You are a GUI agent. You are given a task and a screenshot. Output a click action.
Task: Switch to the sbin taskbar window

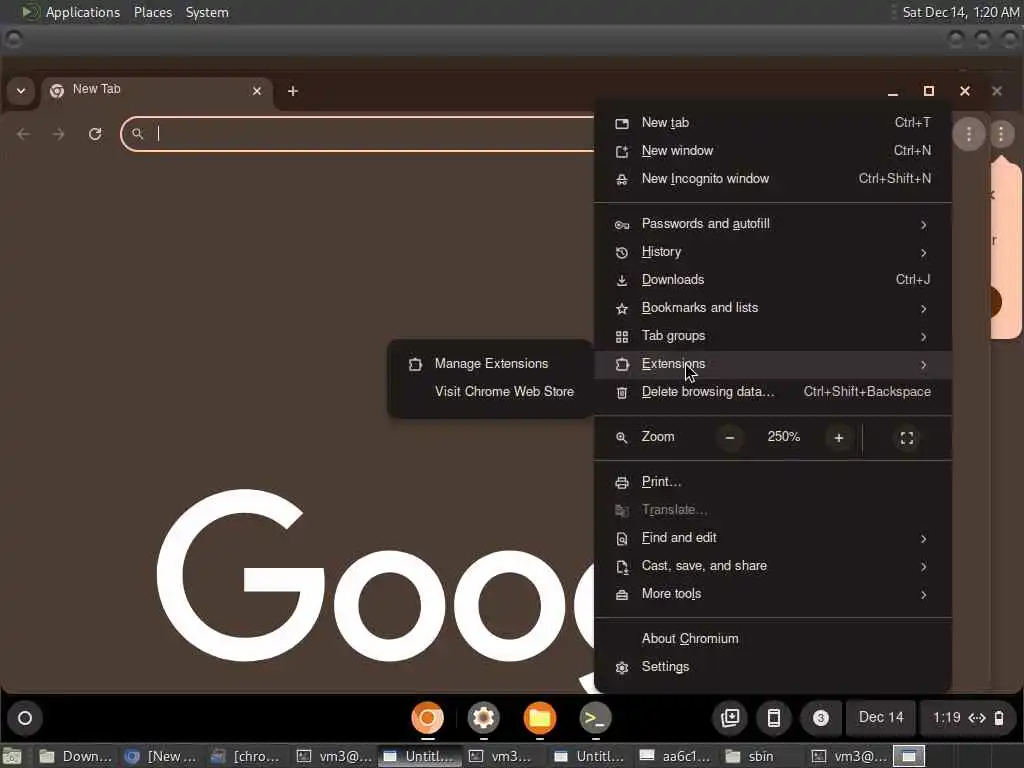[761, 756]
